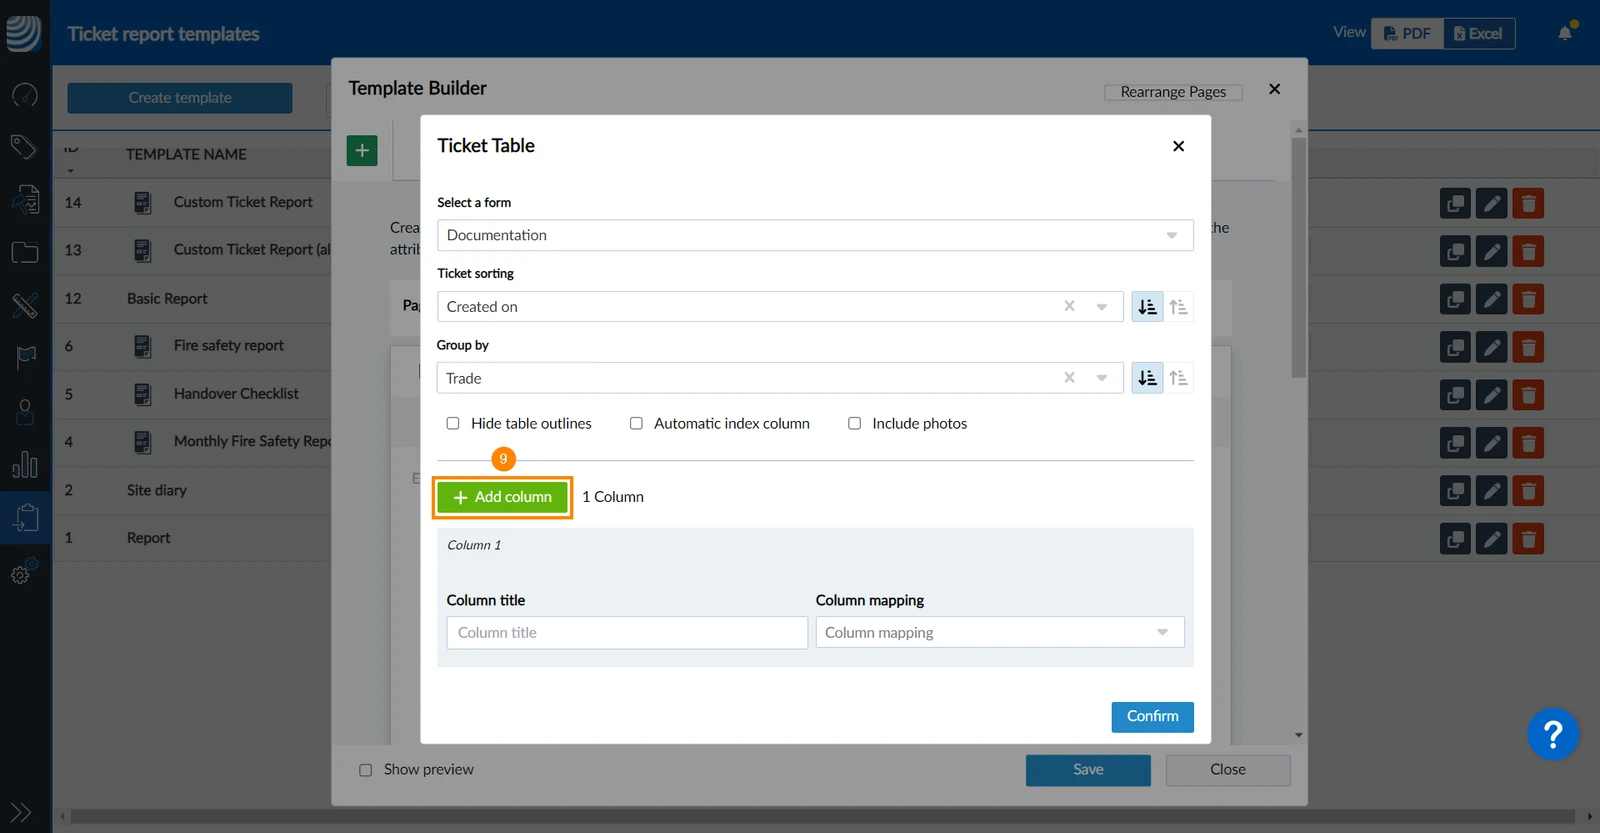
Task: Focus the Column title input field
Action: (x=627, y=632)
